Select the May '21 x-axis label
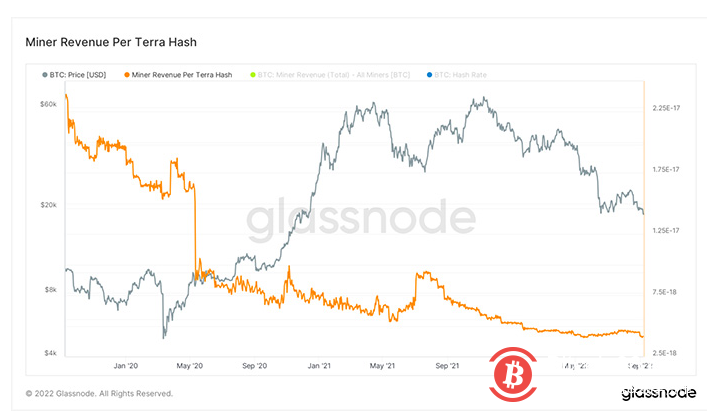Screen dimensions: 707x414 (x=385, y=366)
